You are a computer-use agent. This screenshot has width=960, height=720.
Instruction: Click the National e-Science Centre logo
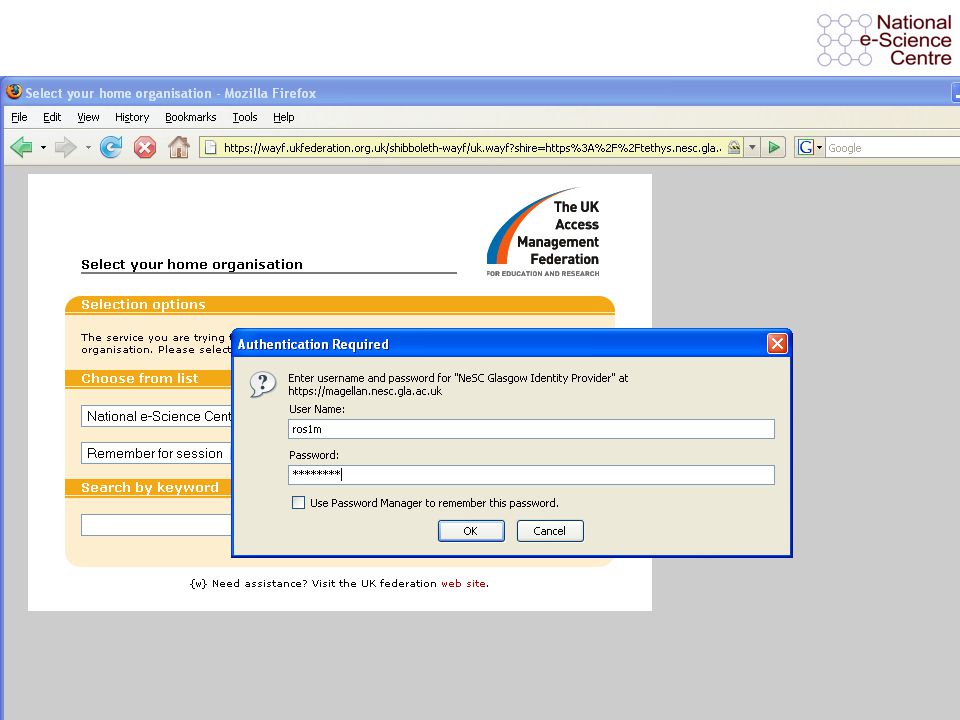click(885, 40)
